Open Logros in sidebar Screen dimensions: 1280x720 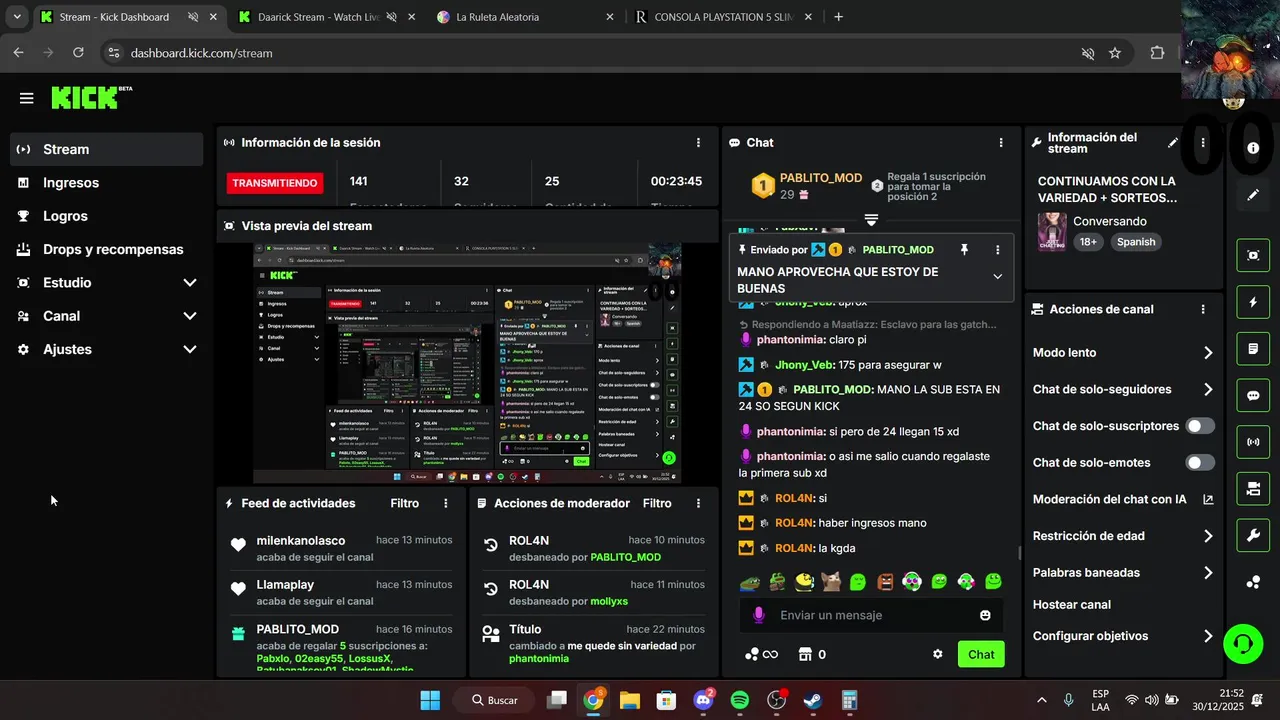point(107,216)
